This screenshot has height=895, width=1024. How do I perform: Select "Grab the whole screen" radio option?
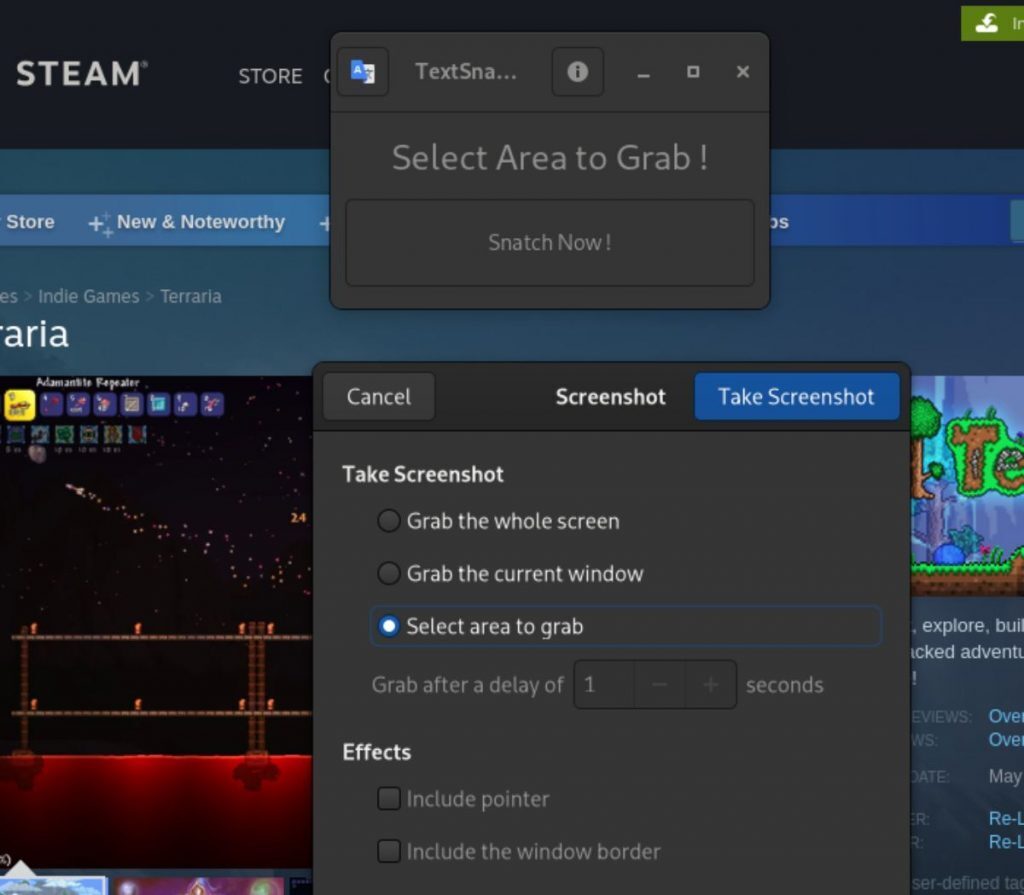coord(388,521)
